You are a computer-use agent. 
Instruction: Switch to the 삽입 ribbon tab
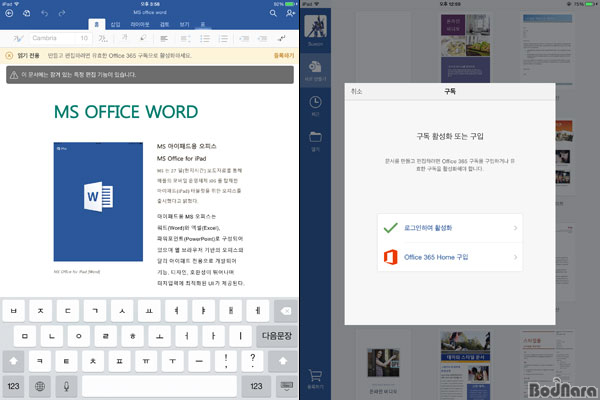[x=115, y=24]
